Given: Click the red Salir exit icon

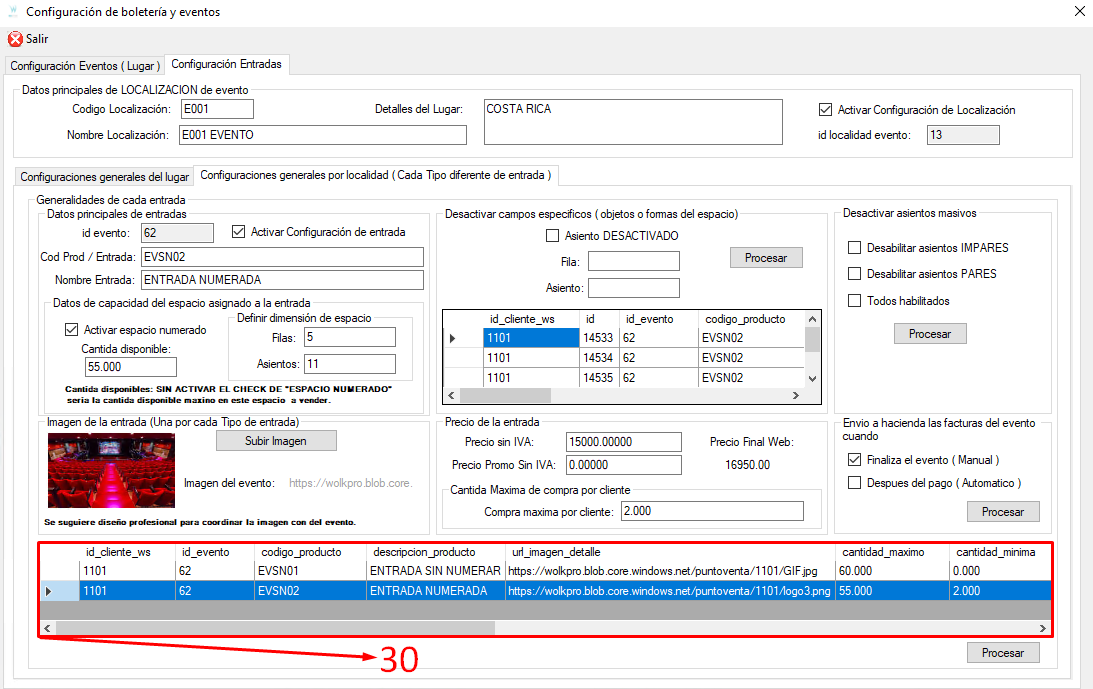Looking at the screenshot, I should [x=15, y=39].
